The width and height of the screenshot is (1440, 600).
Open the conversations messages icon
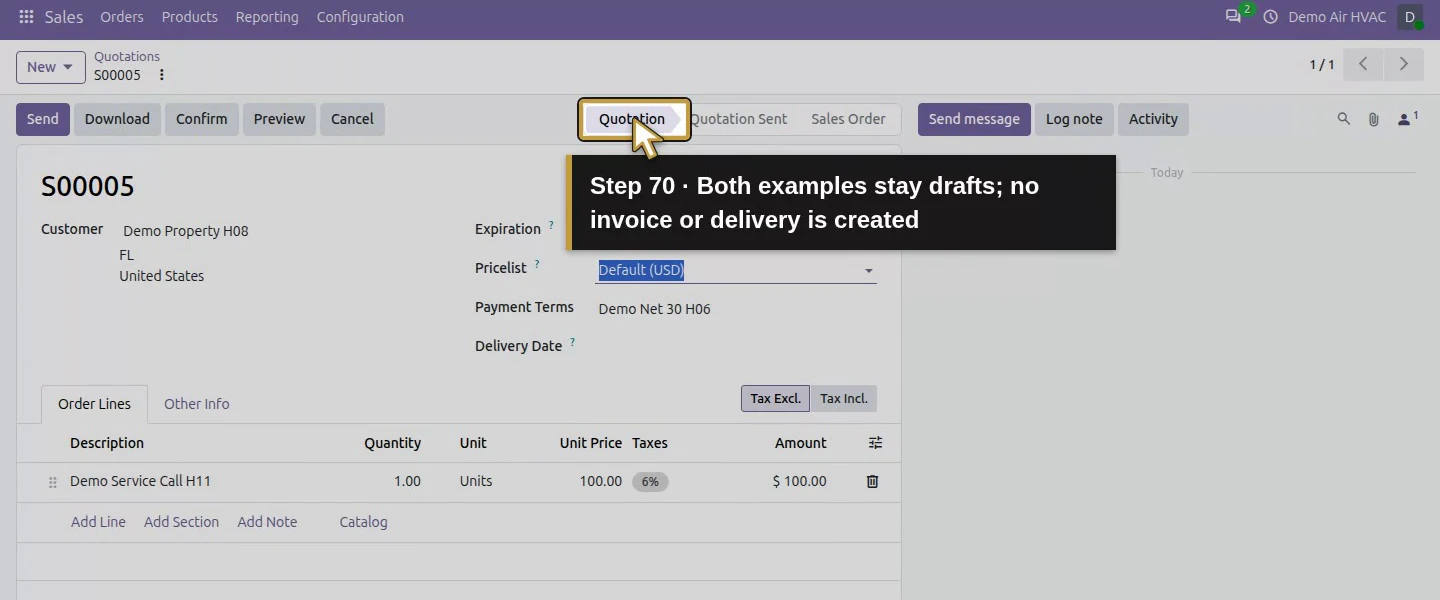click(1234, 17)
